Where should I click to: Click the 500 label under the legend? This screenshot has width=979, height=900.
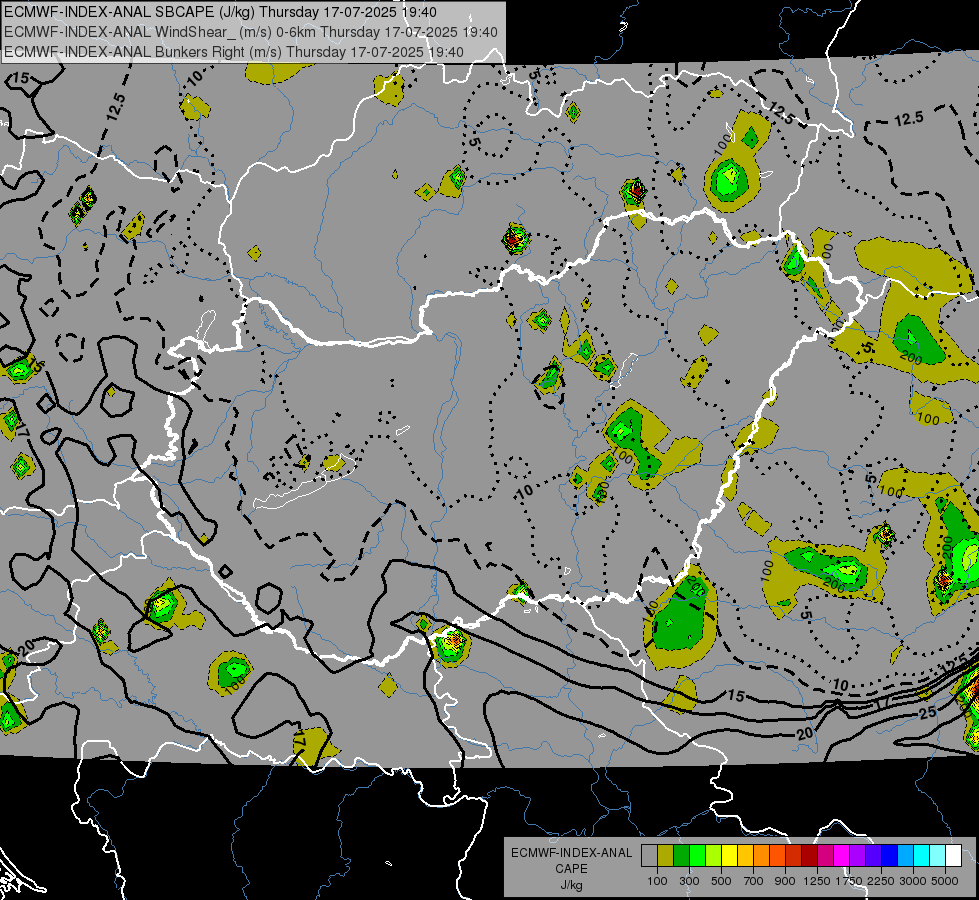[x=721, y=881]
